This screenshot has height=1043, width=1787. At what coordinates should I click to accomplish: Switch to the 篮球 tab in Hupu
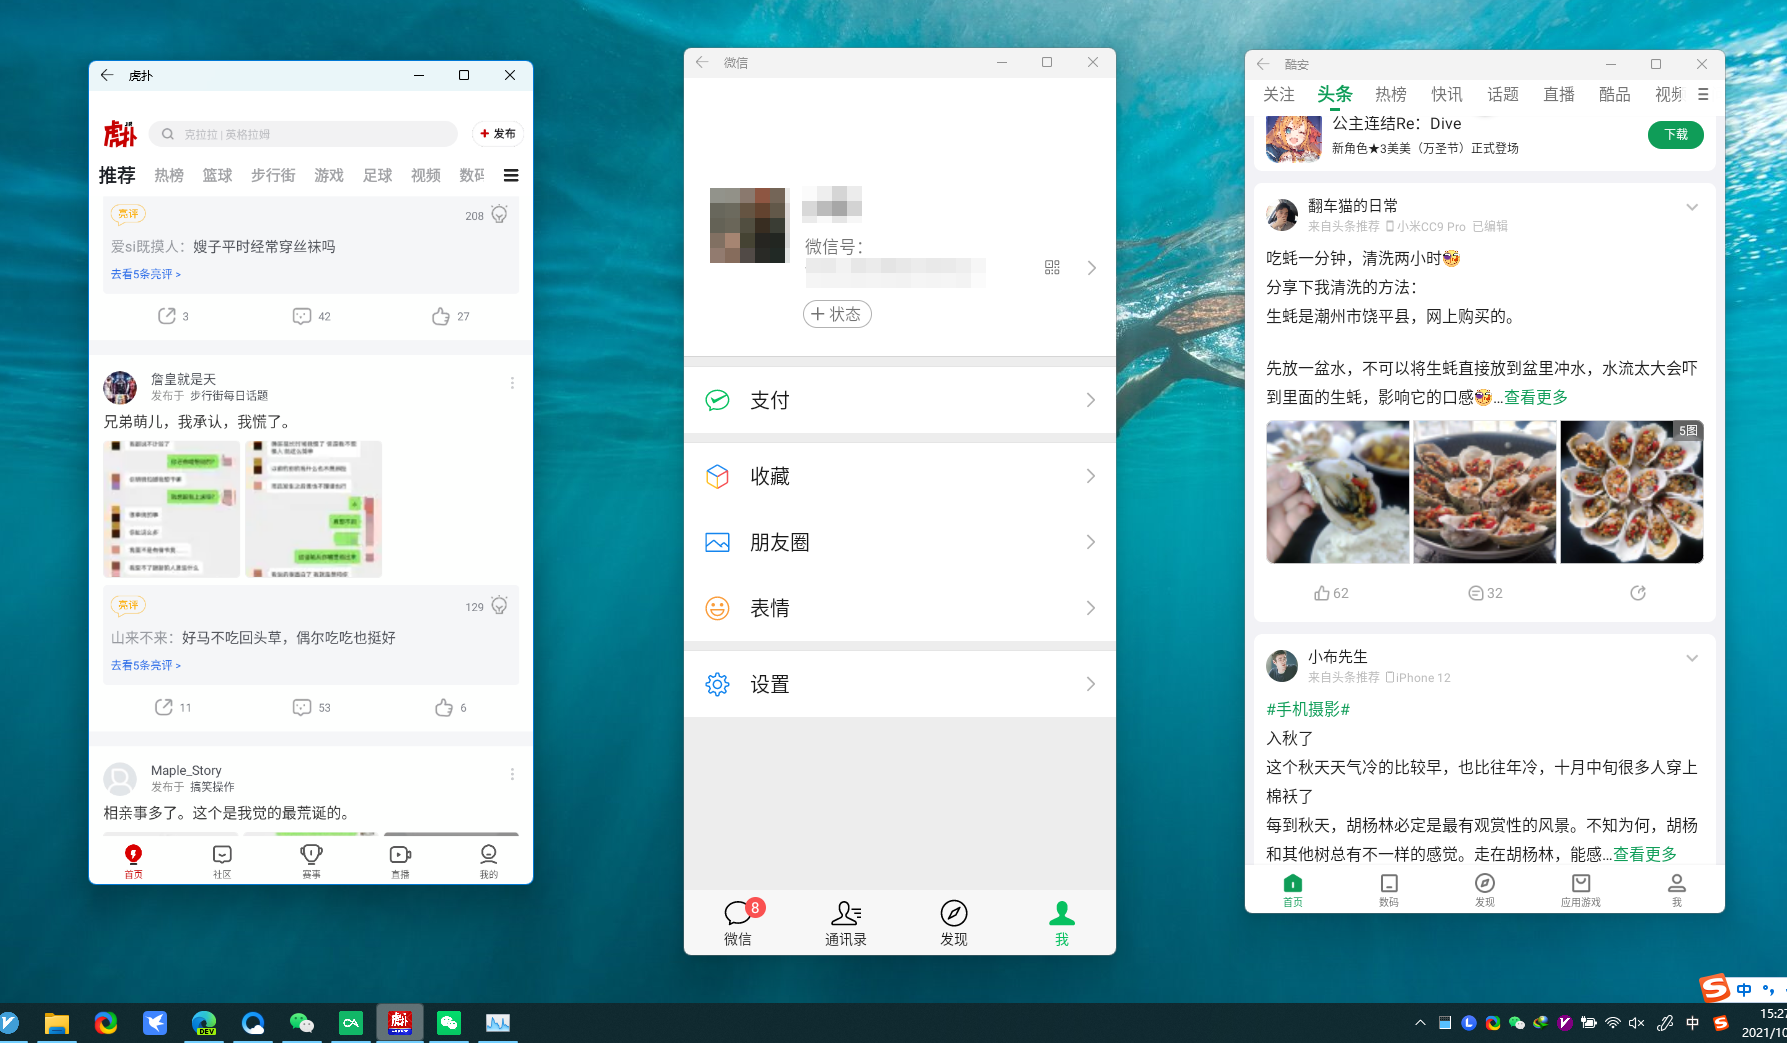(x=217, y=176)
